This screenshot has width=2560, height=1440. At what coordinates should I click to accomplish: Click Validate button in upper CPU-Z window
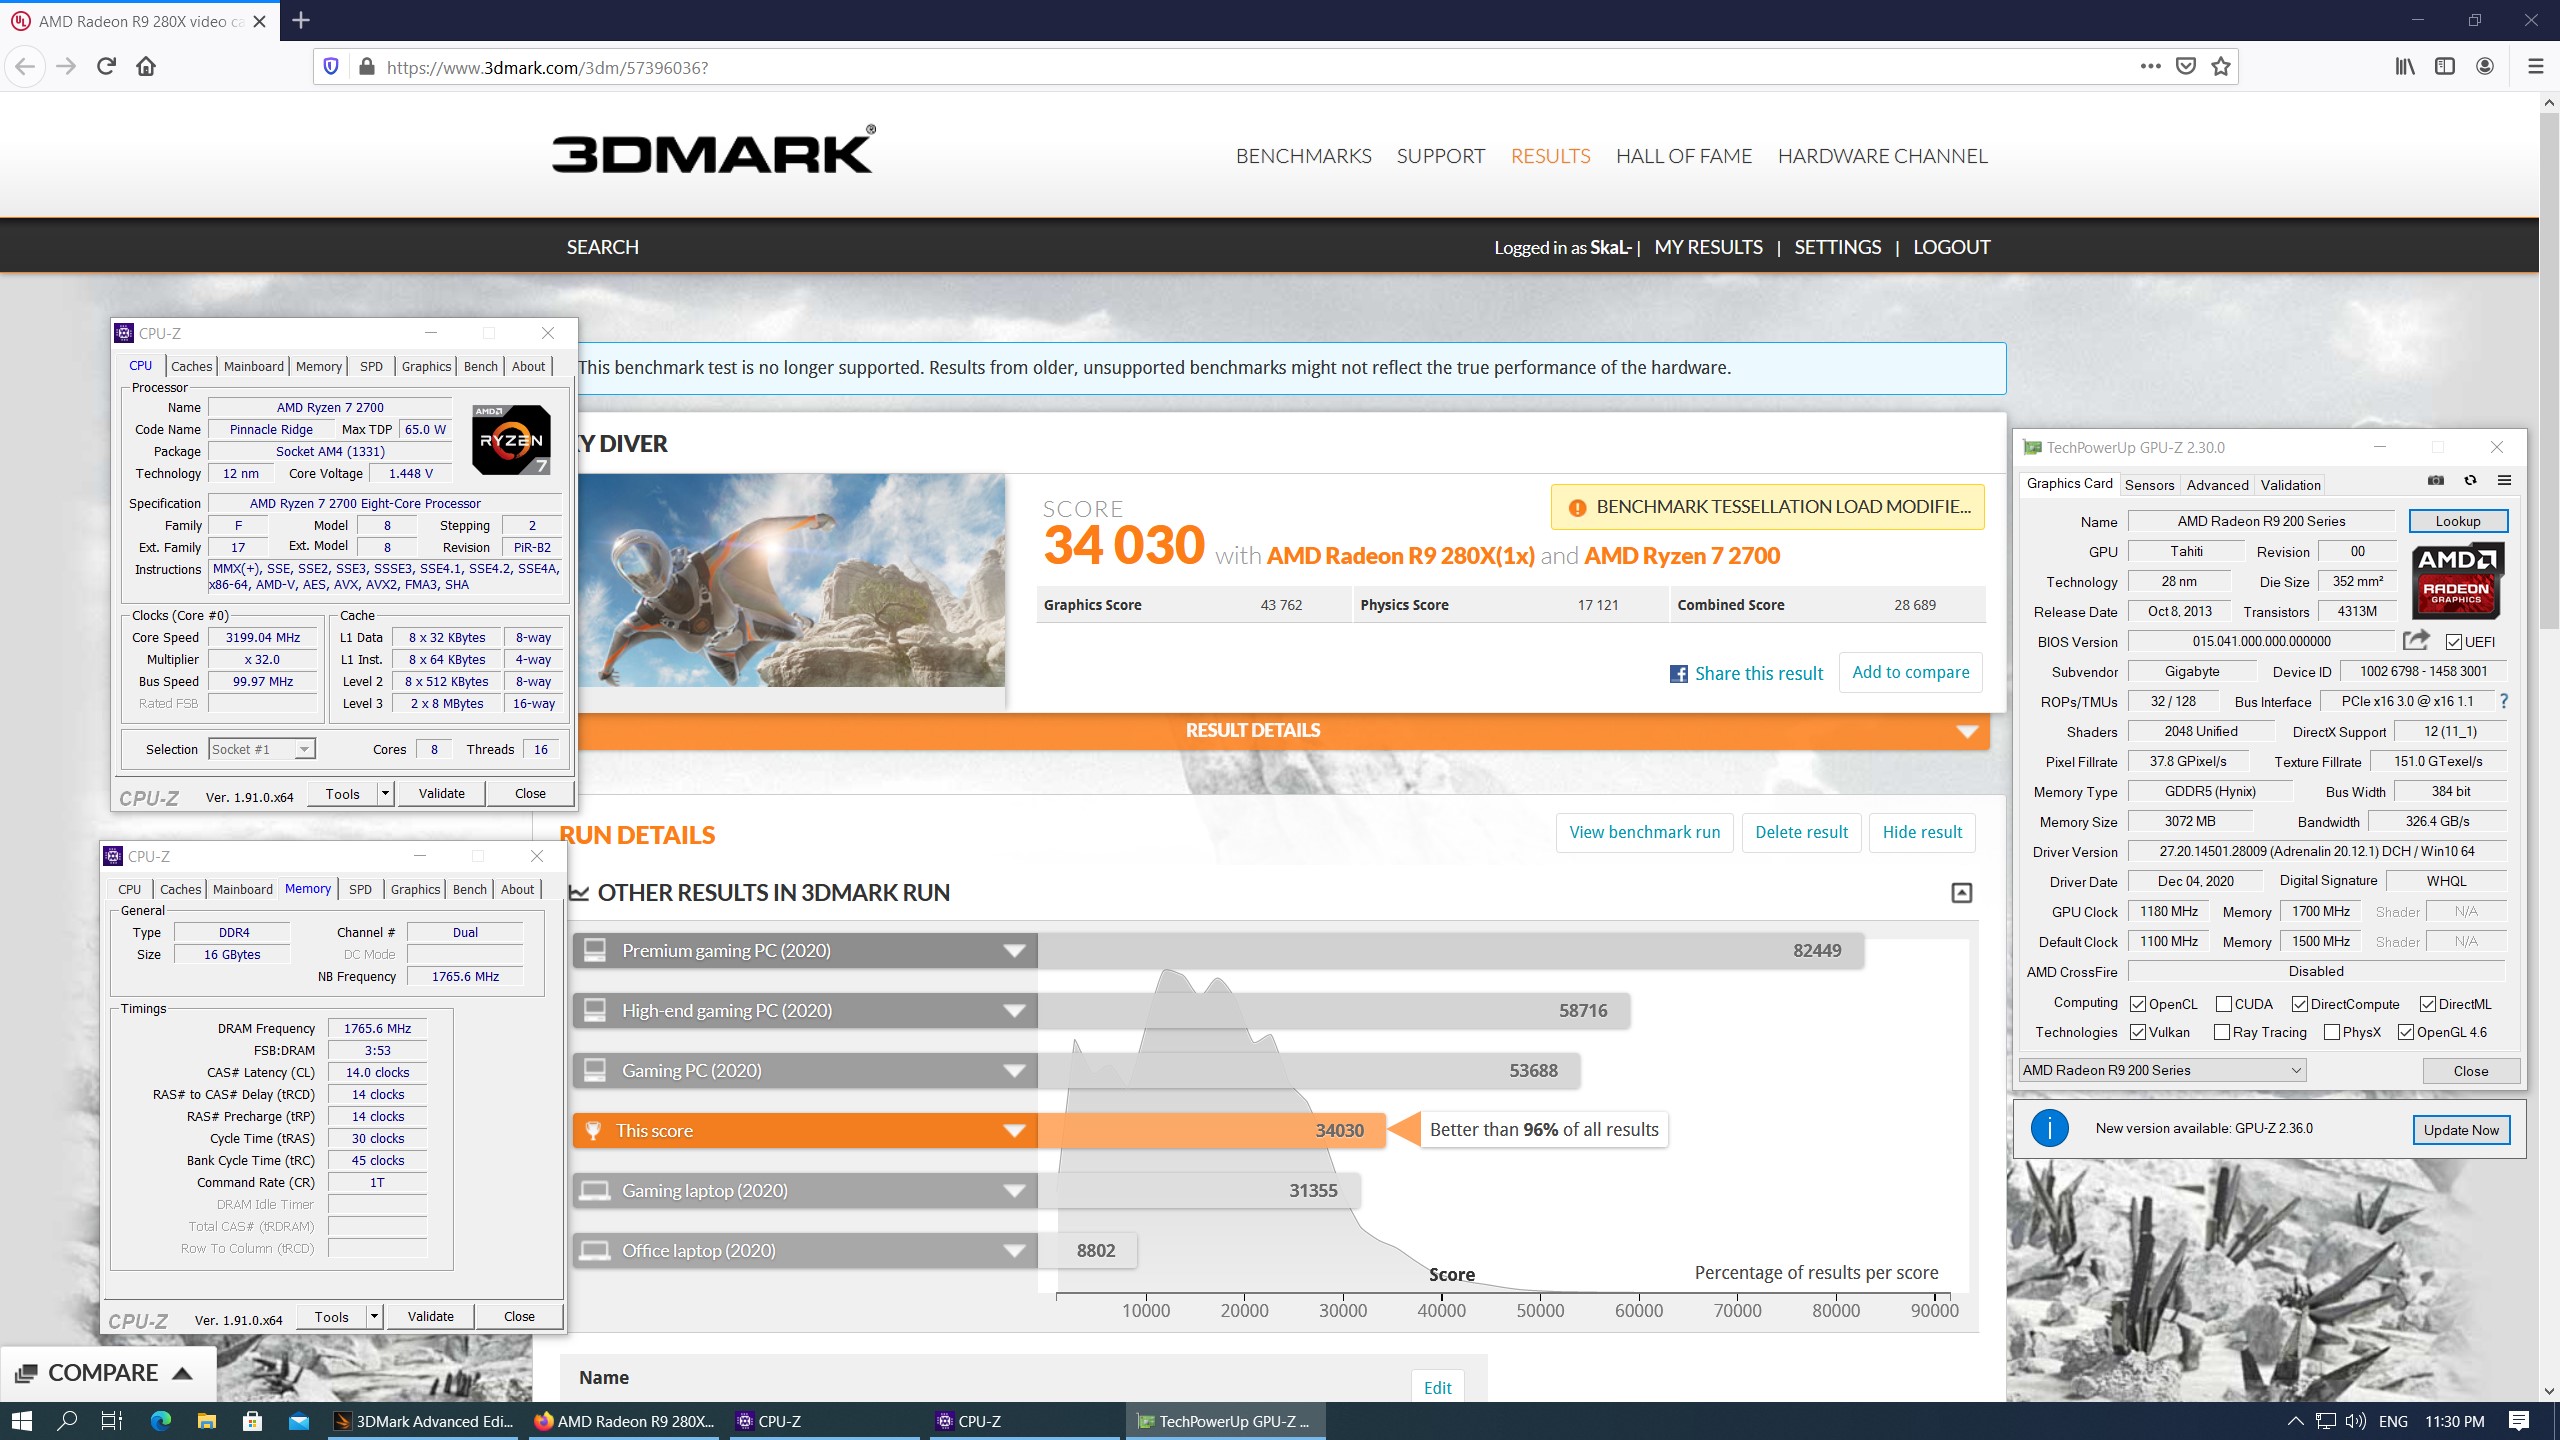click(x=441, y=794)
